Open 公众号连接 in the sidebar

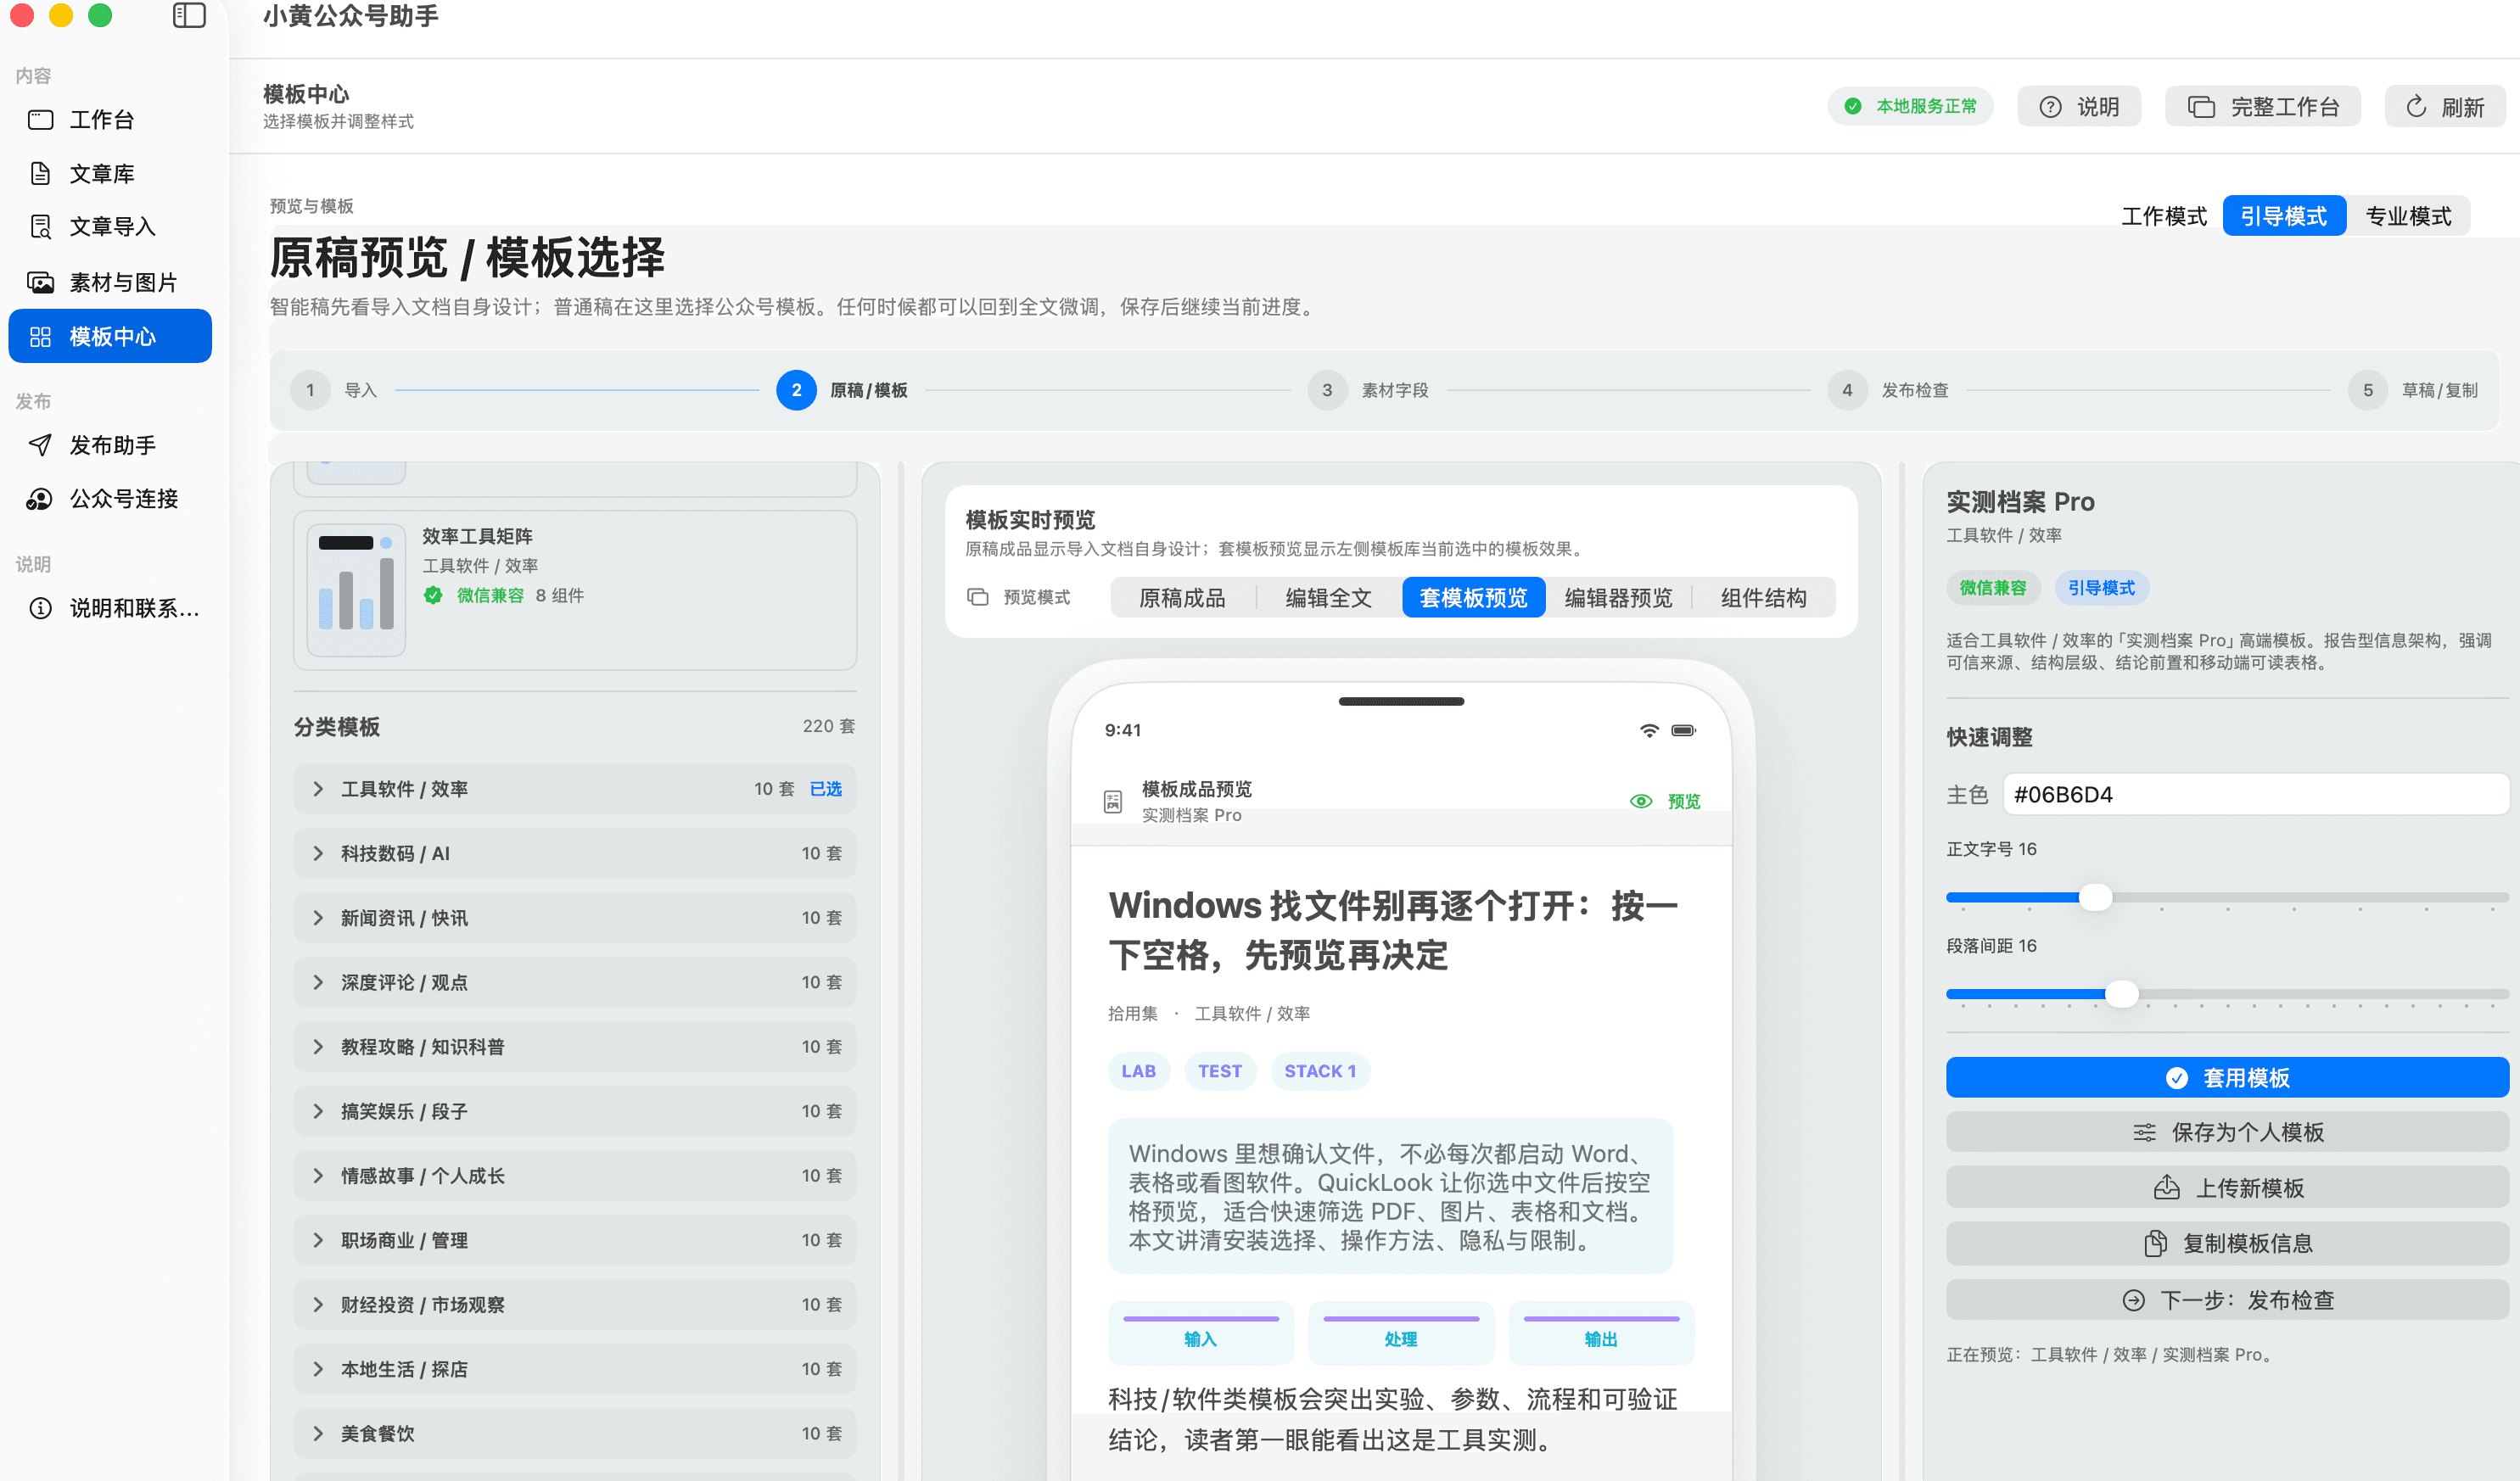[110, 499]
